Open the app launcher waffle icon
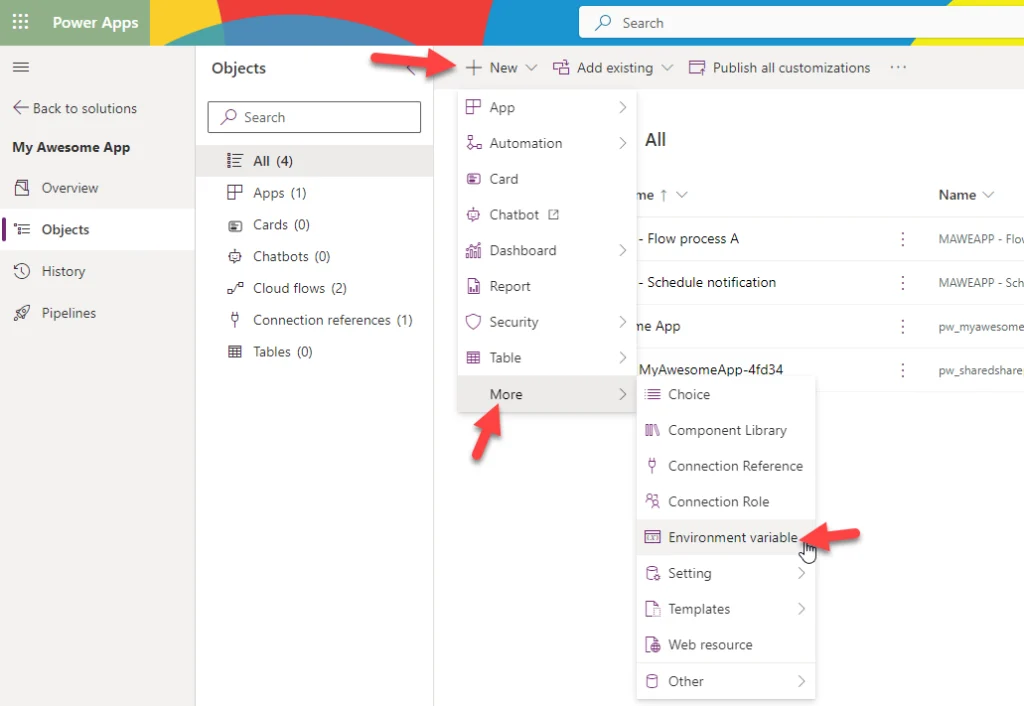Image resolution: width=1024 pixels, height=706 pixels. point(20,22)
